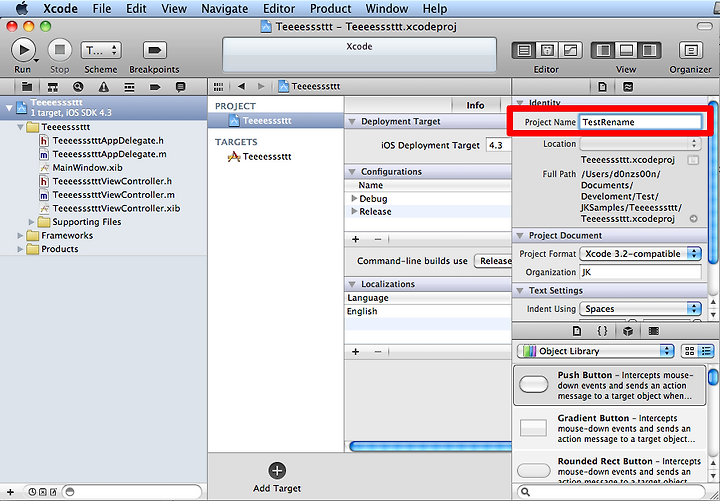Show the Search navigator

78,86
